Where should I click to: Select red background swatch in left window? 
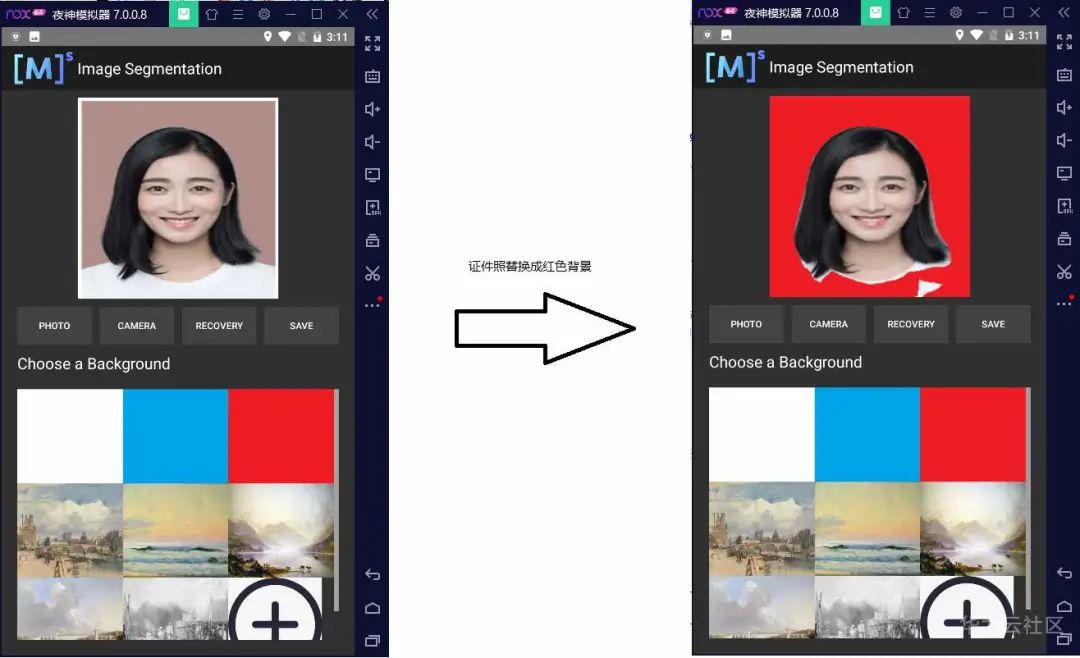tap(281, 436)
